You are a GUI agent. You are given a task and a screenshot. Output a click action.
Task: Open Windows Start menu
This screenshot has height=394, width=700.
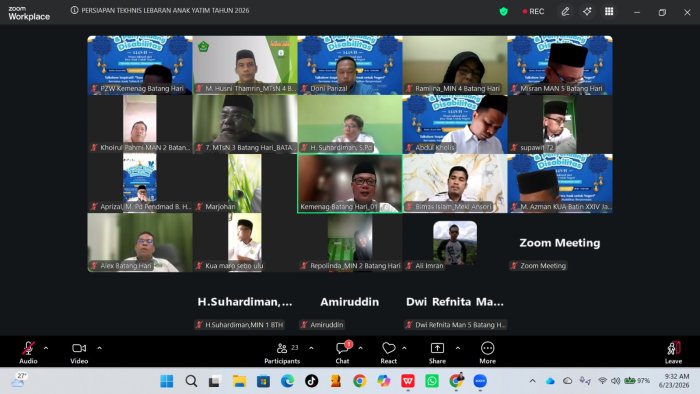tap(167, 381)
